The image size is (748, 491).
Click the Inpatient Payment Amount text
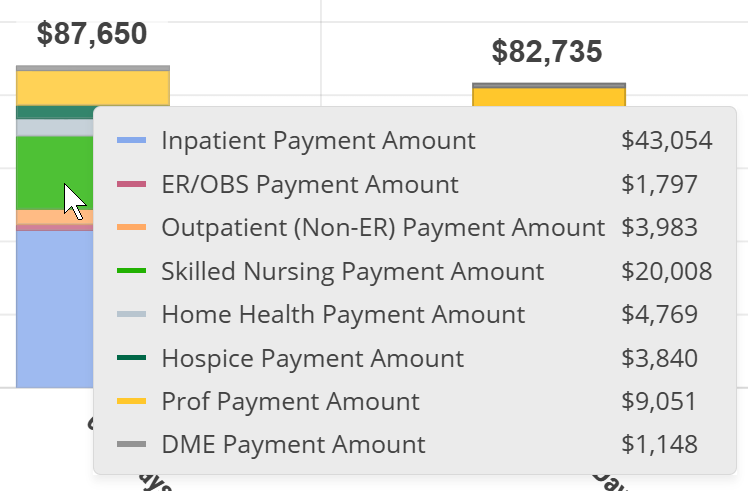[318, 141]
